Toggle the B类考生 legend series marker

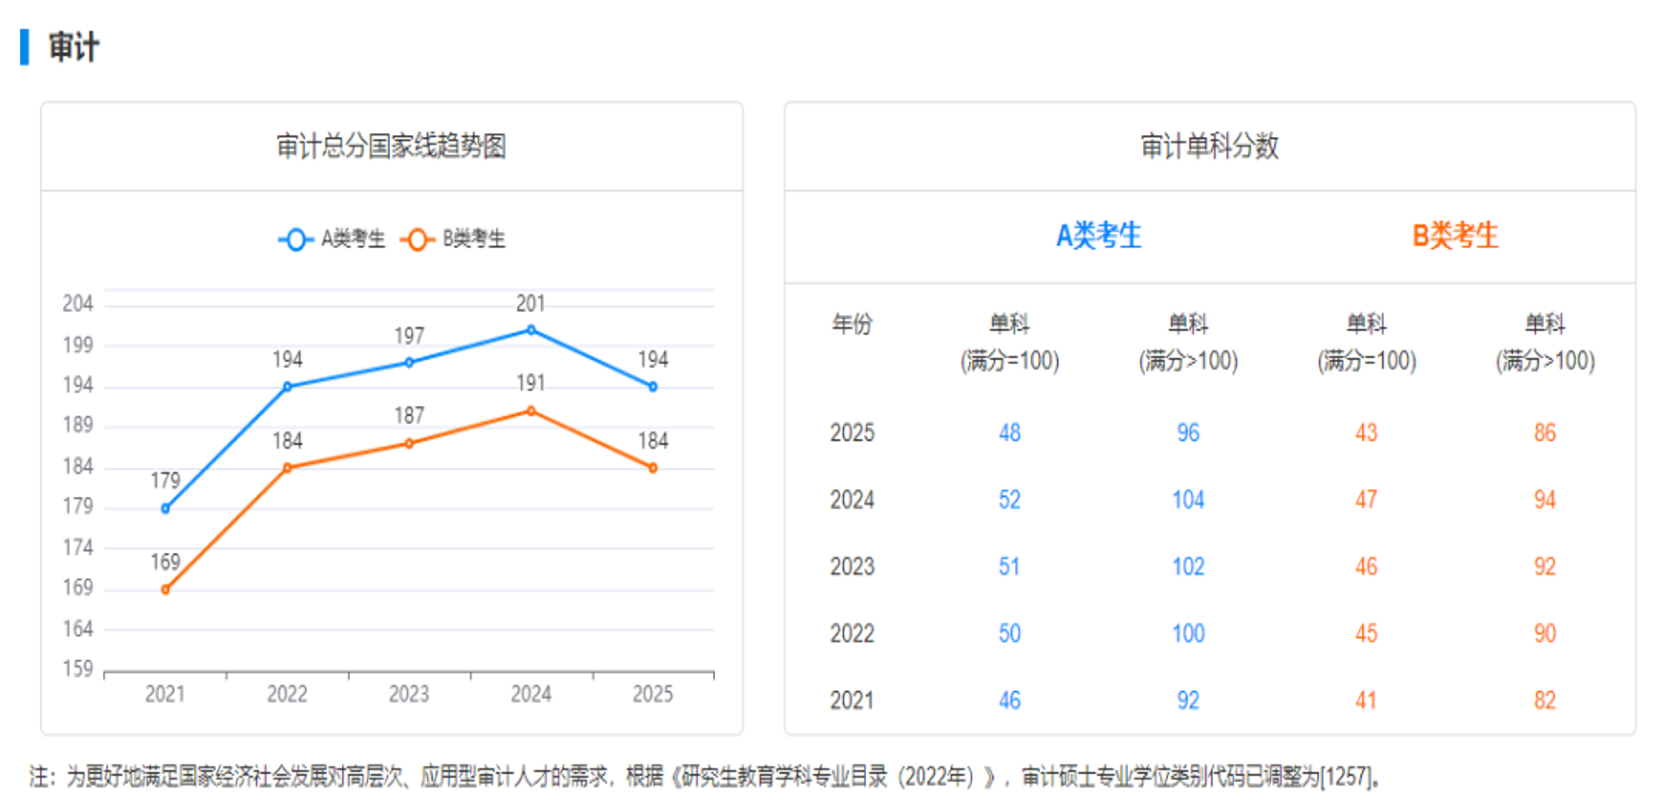click(x=417, y=240)
